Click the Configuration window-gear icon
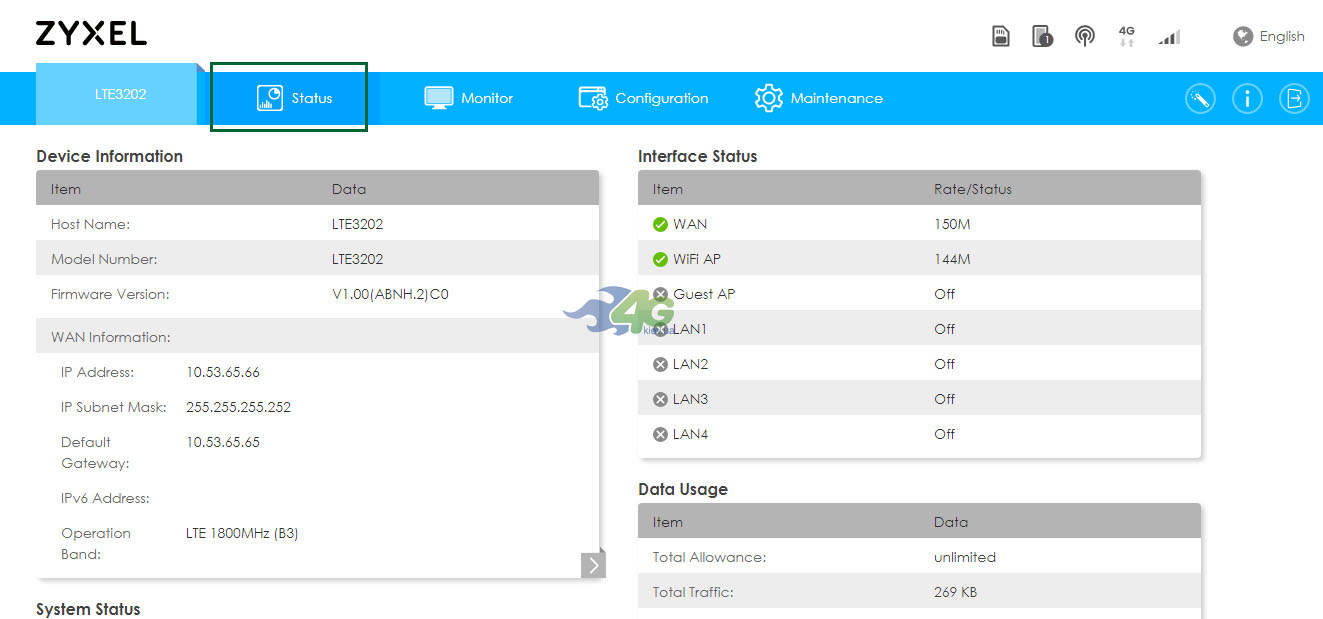1323x619 pixels. pyautogui.click(x=593, y=98)
